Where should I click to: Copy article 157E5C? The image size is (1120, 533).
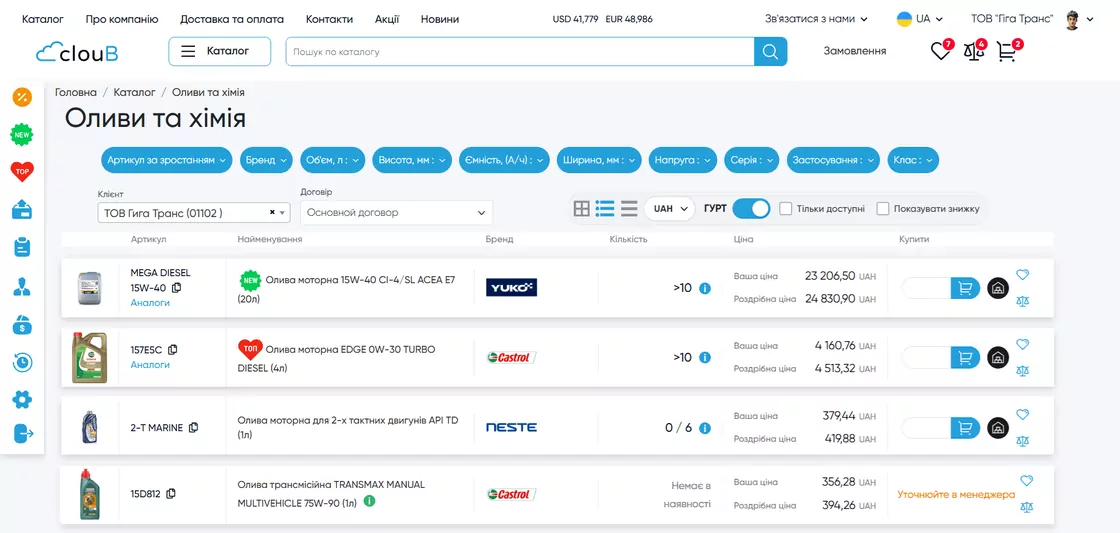click(x=172, y=350)
